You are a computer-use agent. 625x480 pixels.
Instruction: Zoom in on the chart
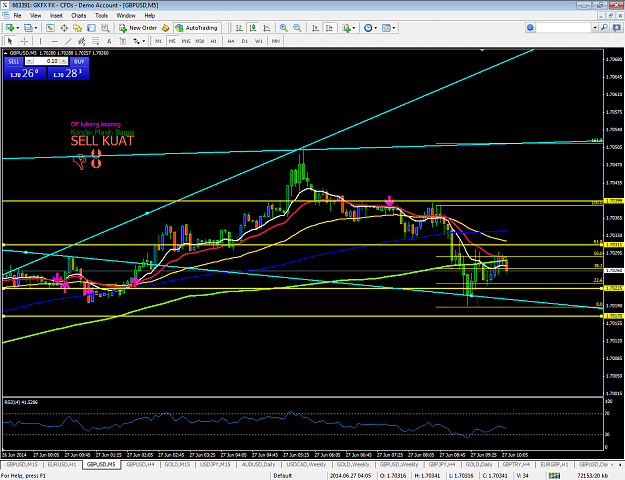click(283, 28)
